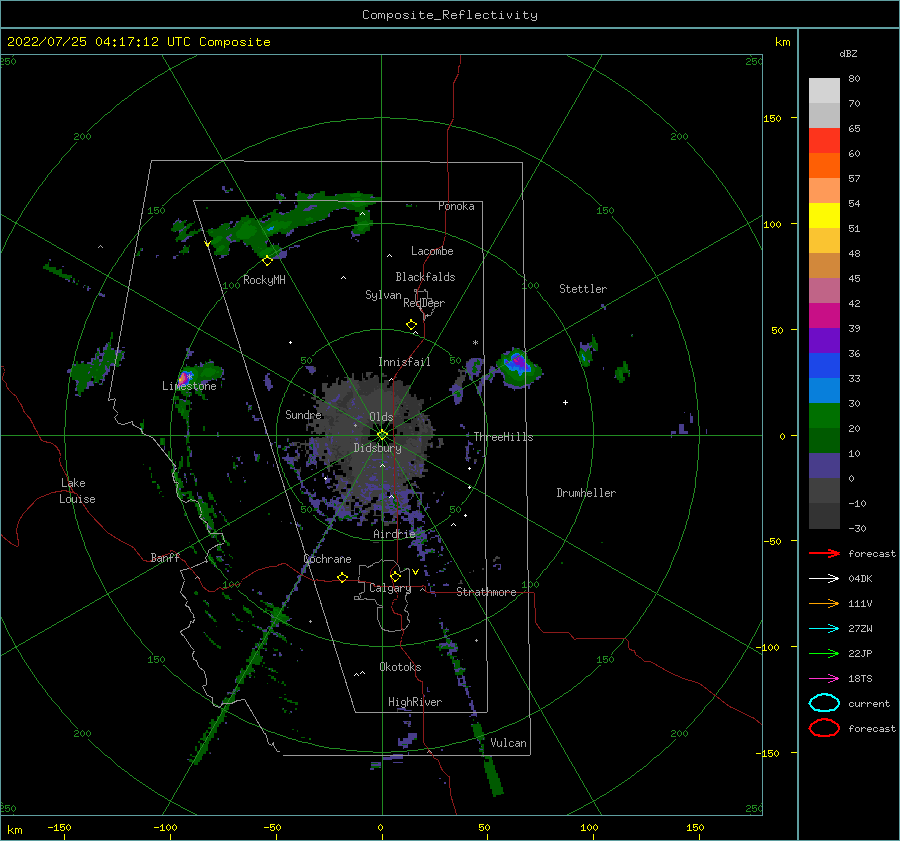Click the RedDeer city label

424,303
